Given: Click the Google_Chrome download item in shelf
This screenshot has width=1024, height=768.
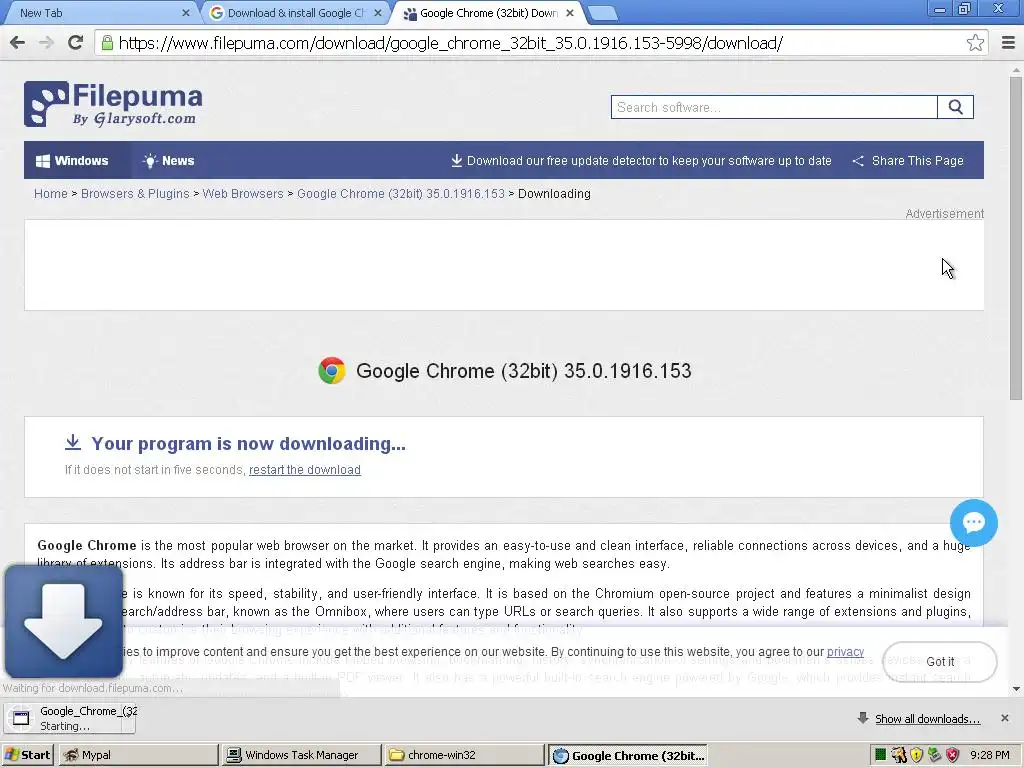Looking at the screenshot, I should coord(70,718).
